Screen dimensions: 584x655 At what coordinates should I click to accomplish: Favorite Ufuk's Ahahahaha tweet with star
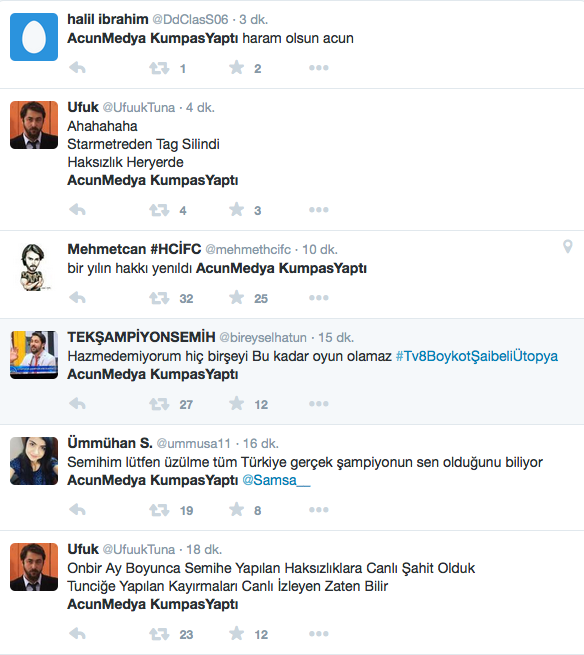[236, 209]
